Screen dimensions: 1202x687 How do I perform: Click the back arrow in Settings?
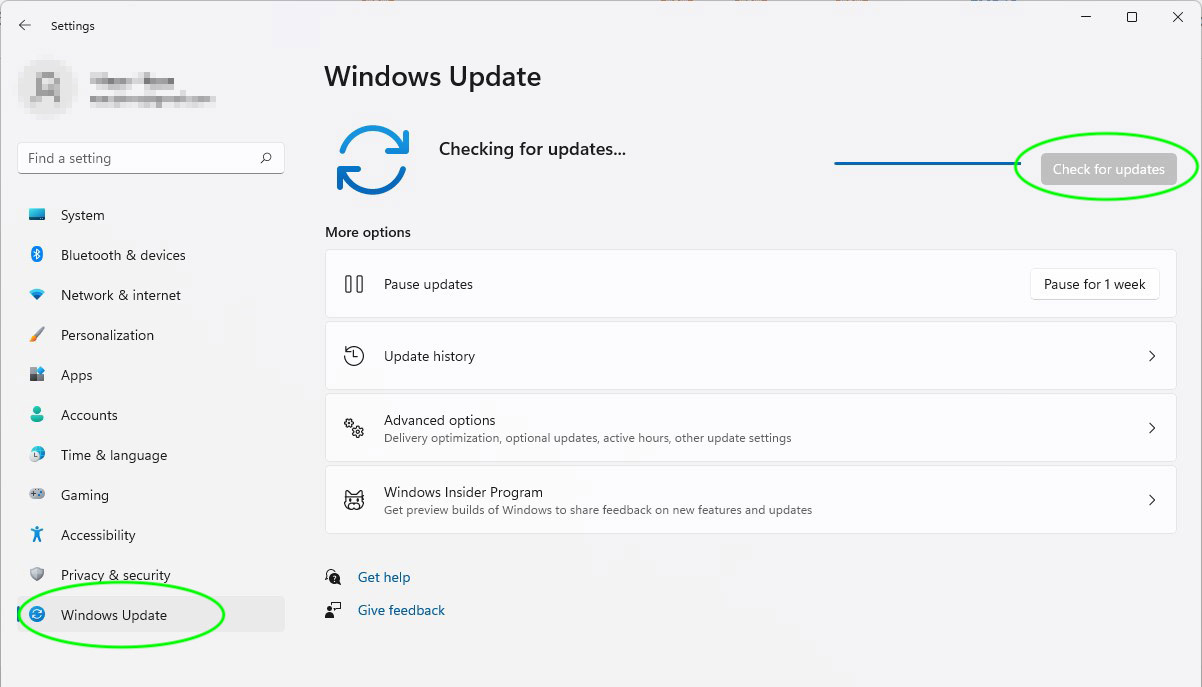25,26
